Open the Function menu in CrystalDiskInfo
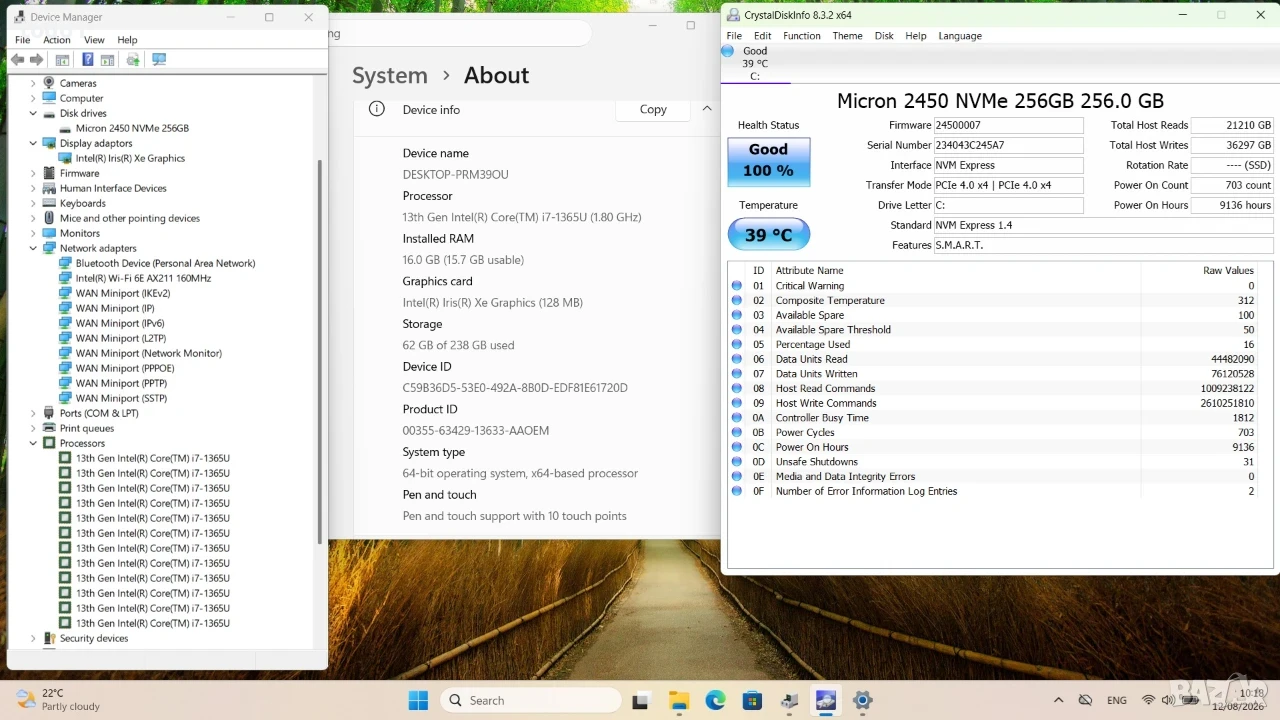The image size is (1280, 720). point(802,36)
